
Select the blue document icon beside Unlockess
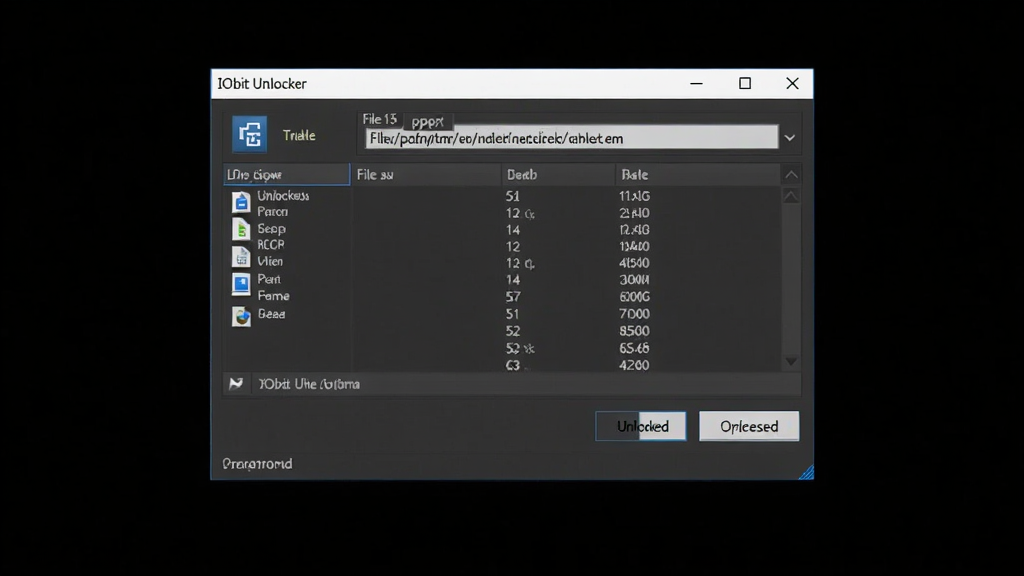pos(241,202)
